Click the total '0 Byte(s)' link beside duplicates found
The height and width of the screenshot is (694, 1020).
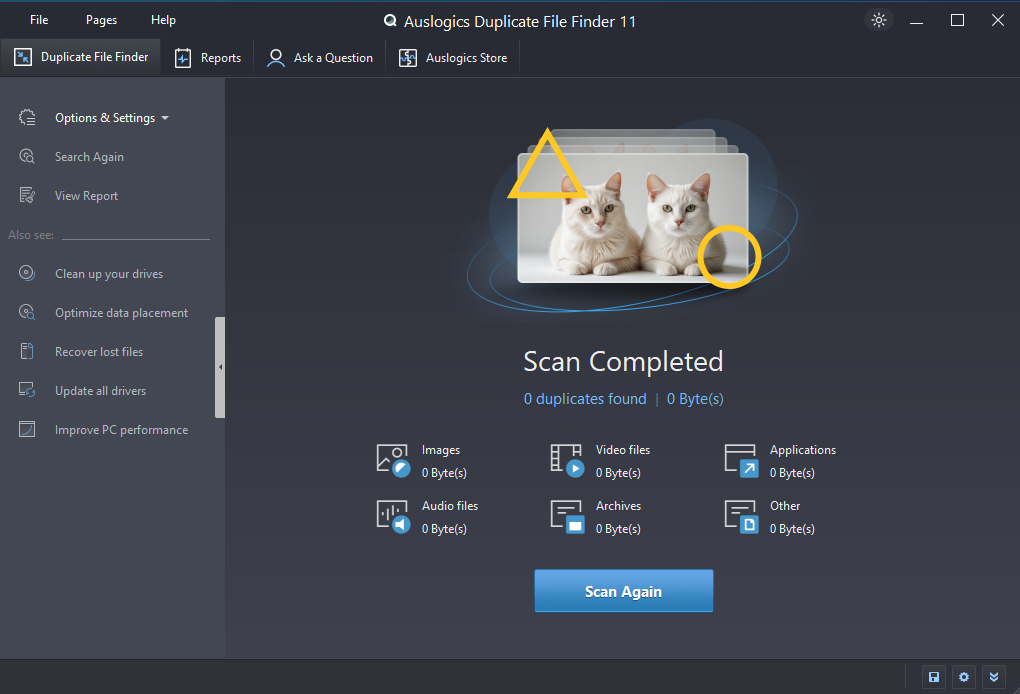[x=695, y=399]
